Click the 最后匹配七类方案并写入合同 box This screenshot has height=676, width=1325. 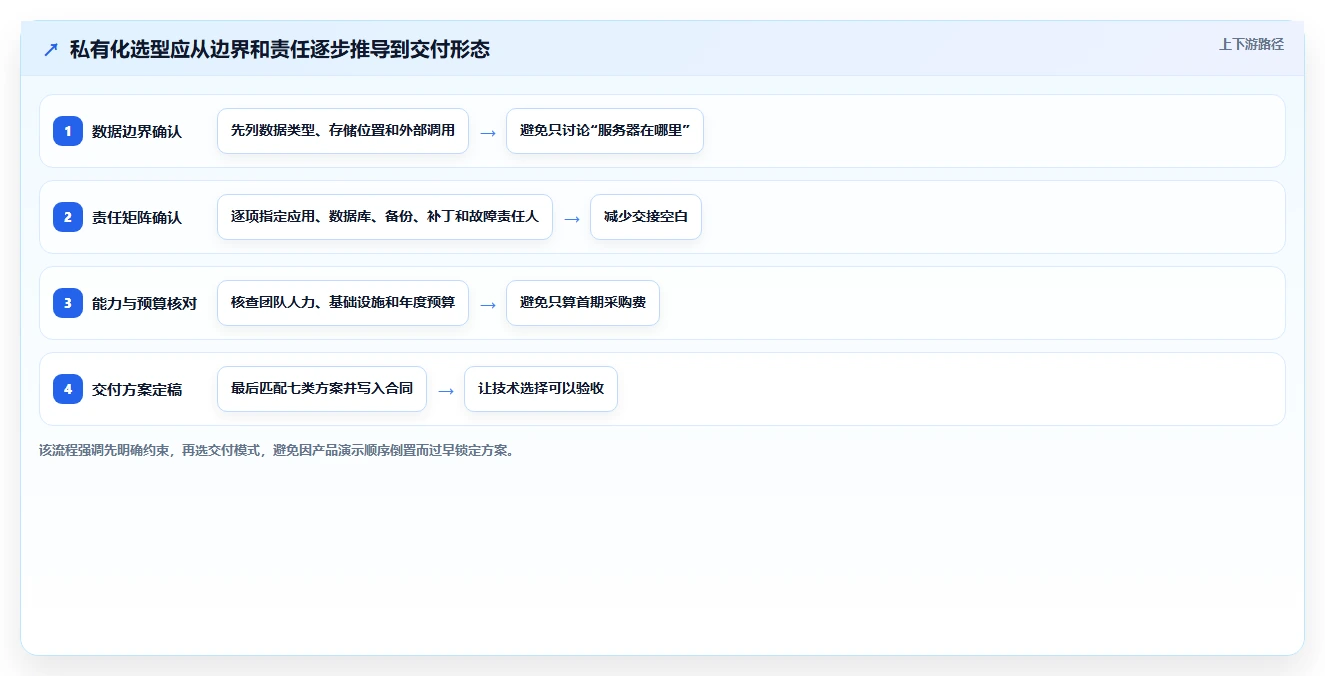322,389
